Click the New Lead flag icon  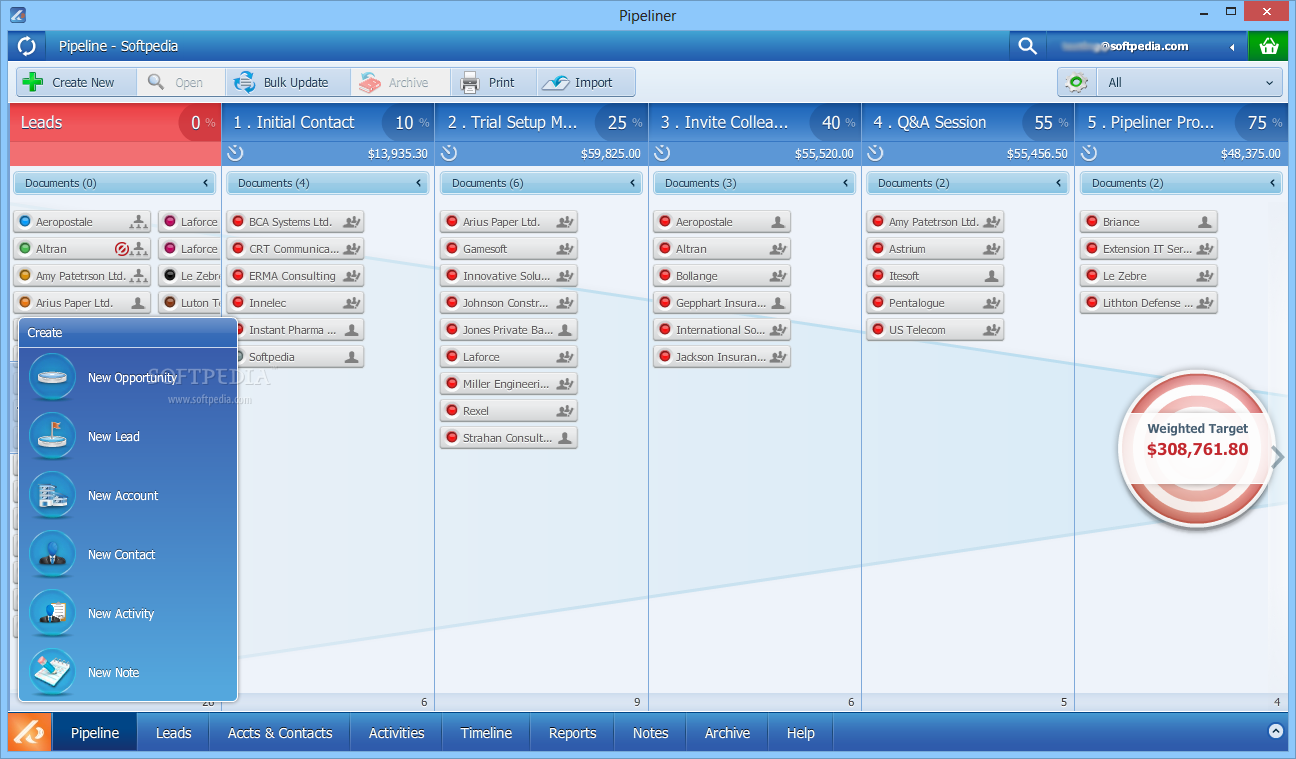[x=53, y=437]
